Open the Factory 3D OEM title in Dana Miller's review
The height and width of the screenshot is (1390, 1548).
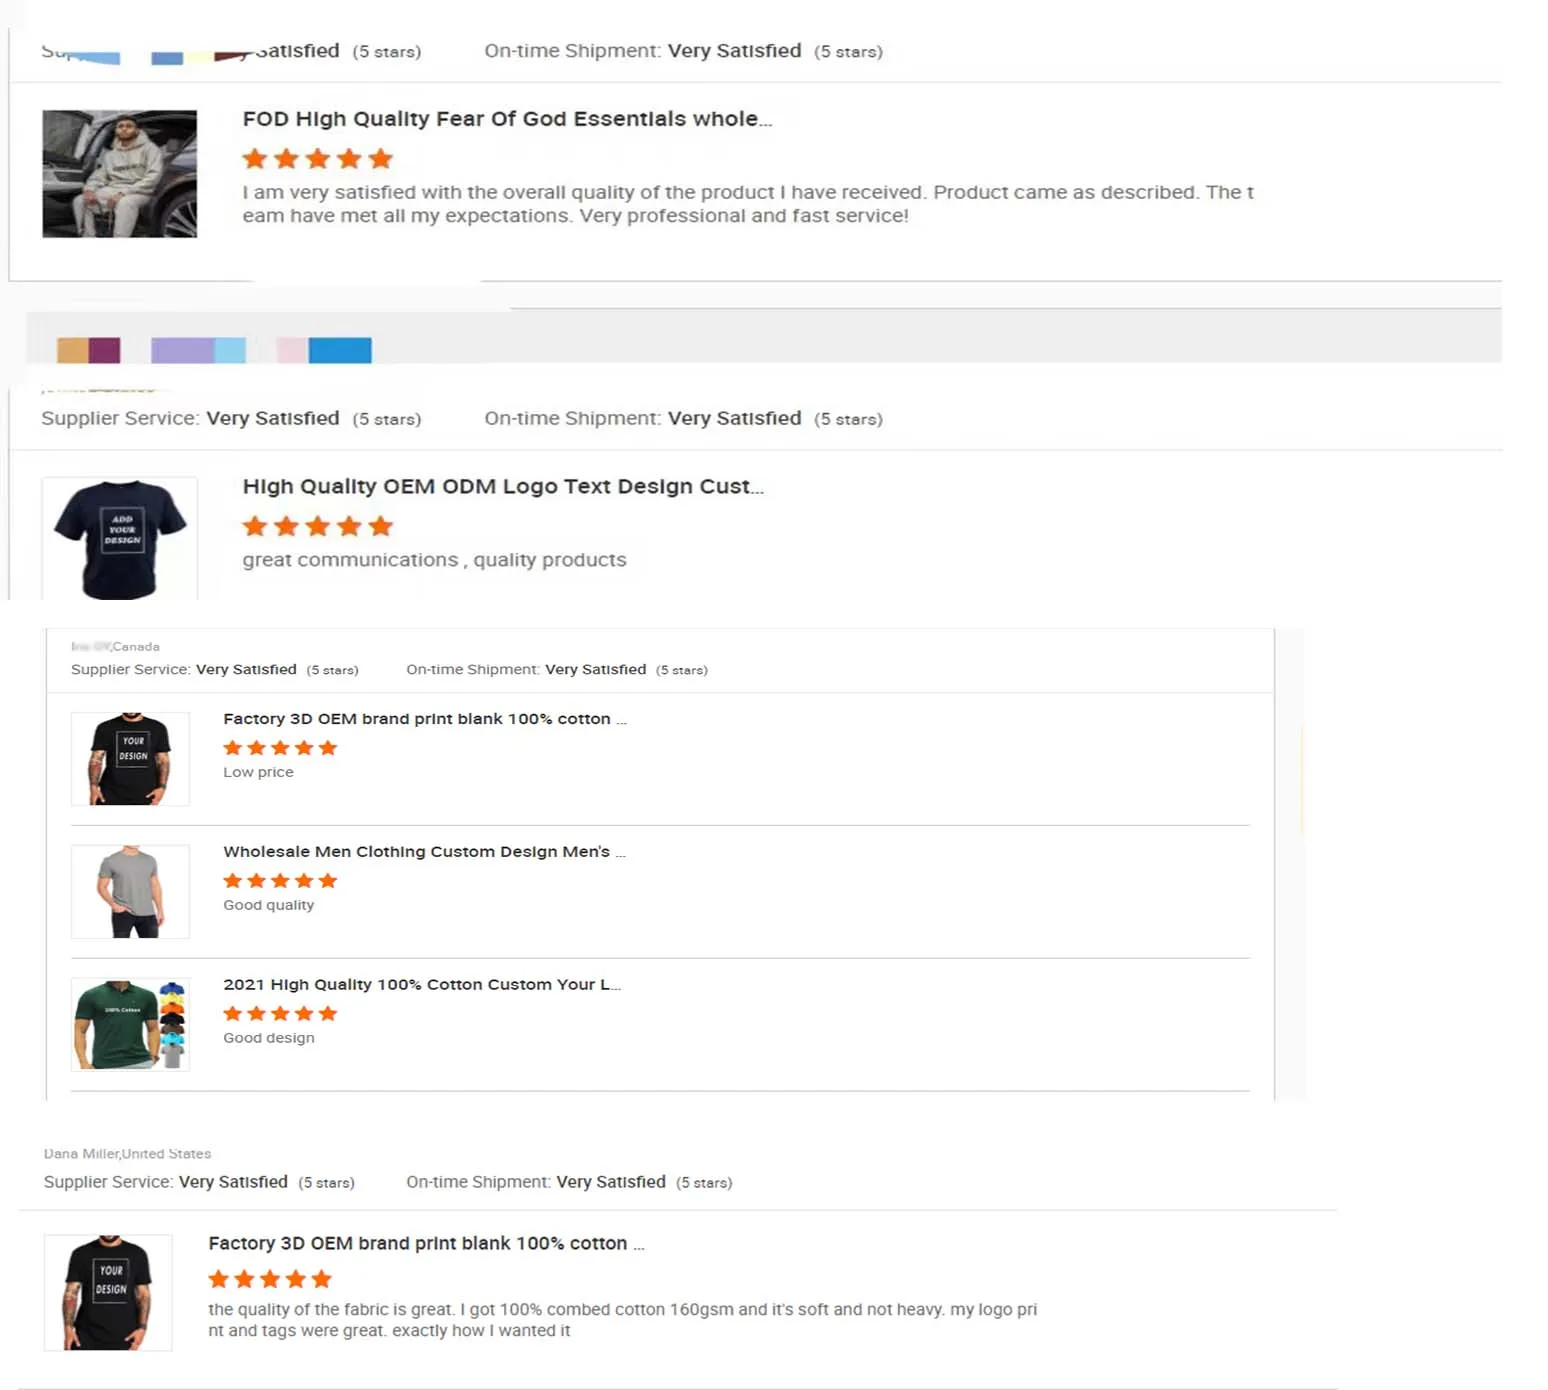click(425, 1243)
